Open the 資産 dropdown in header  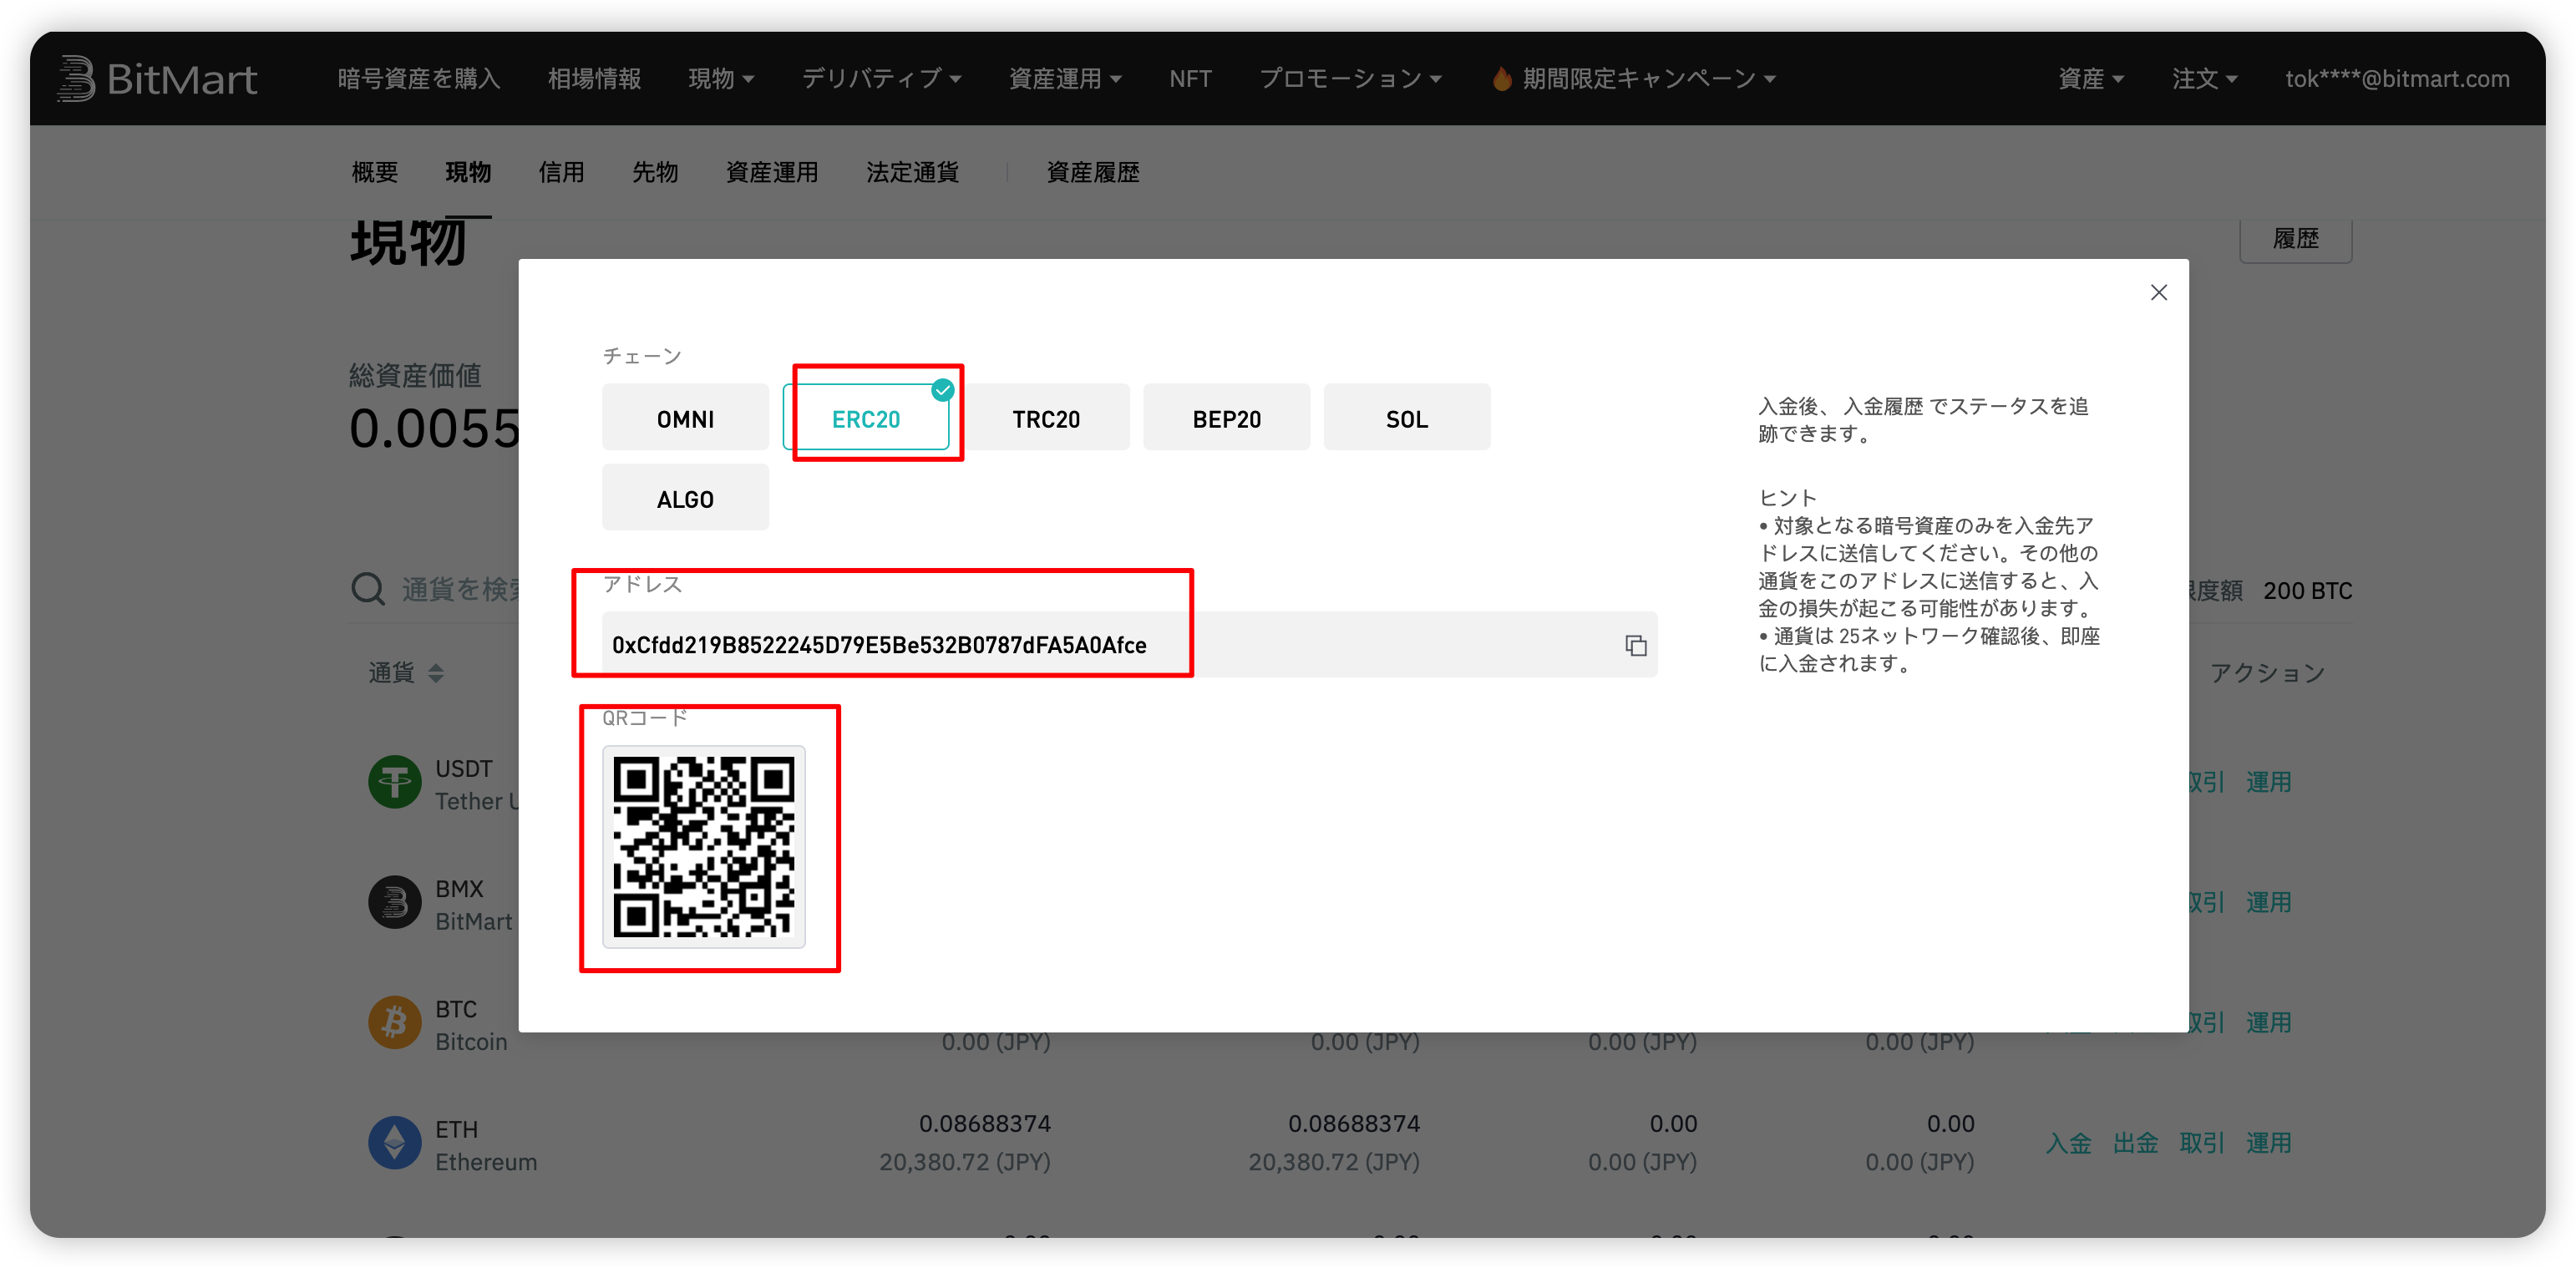tap(2091, 78)
